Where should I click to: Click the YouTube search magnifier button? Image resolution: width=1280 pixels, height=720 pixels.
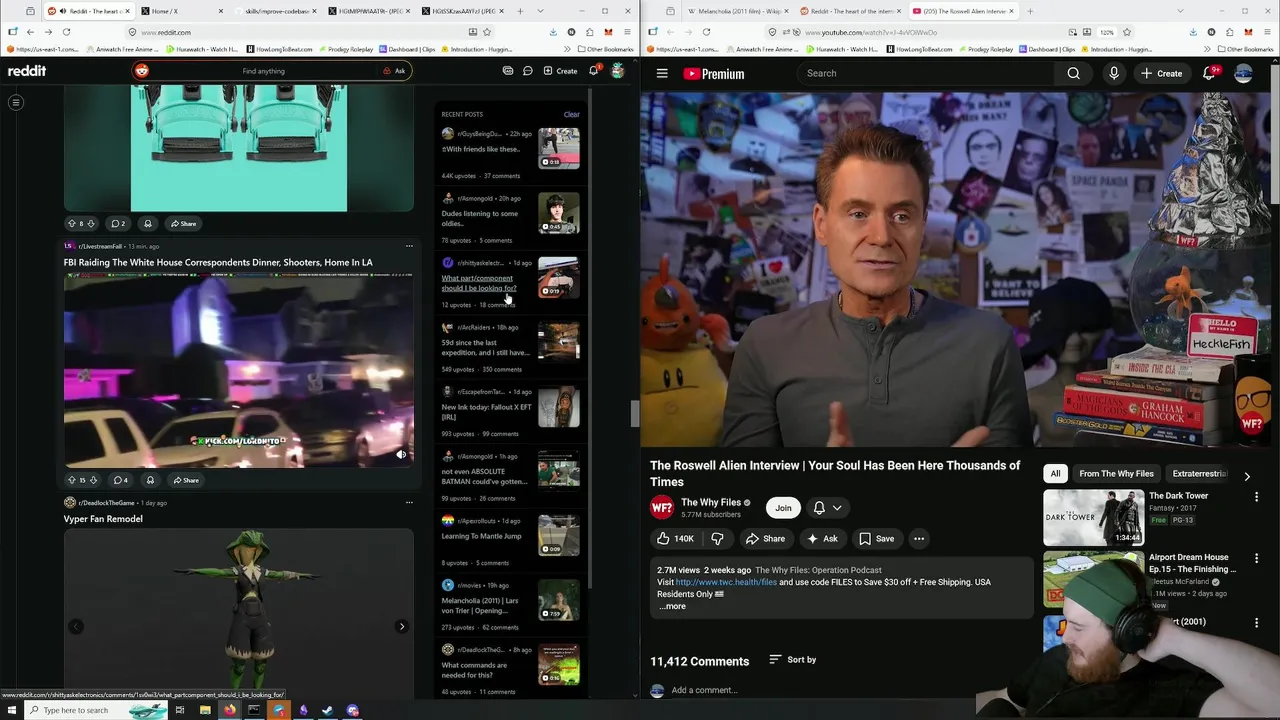(x=1073, y=73)
